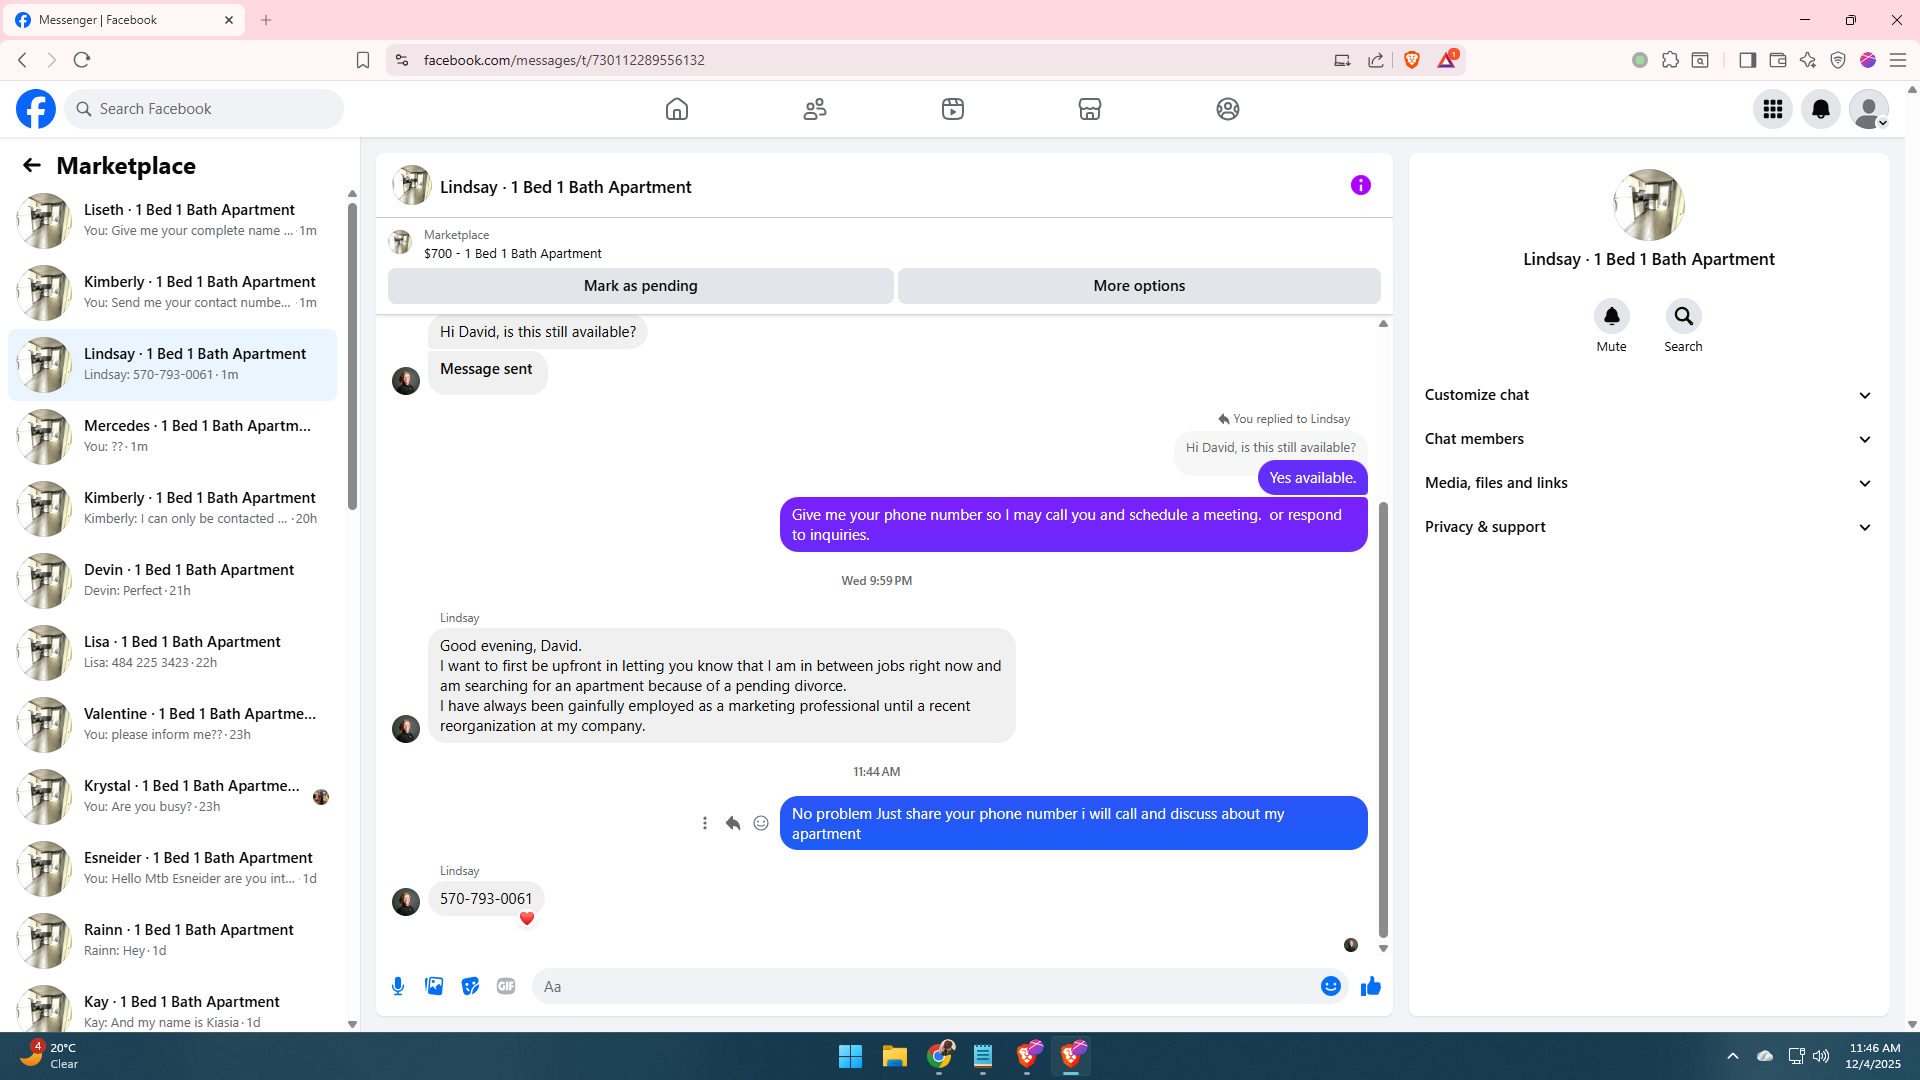
Task: Toggle the Brave browser sidebar panel
Action: click(1747, 60)
